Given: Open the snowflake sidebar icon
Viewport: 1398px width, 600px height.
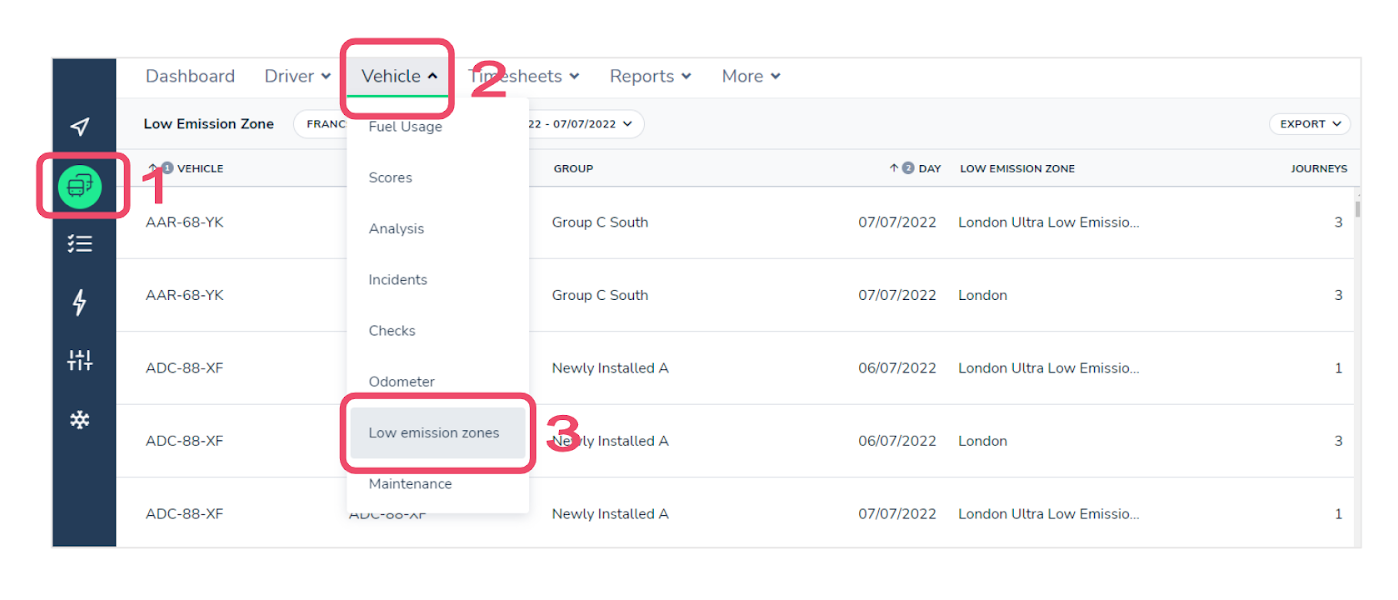Looking at the screenshot, I should coord(80,420).
